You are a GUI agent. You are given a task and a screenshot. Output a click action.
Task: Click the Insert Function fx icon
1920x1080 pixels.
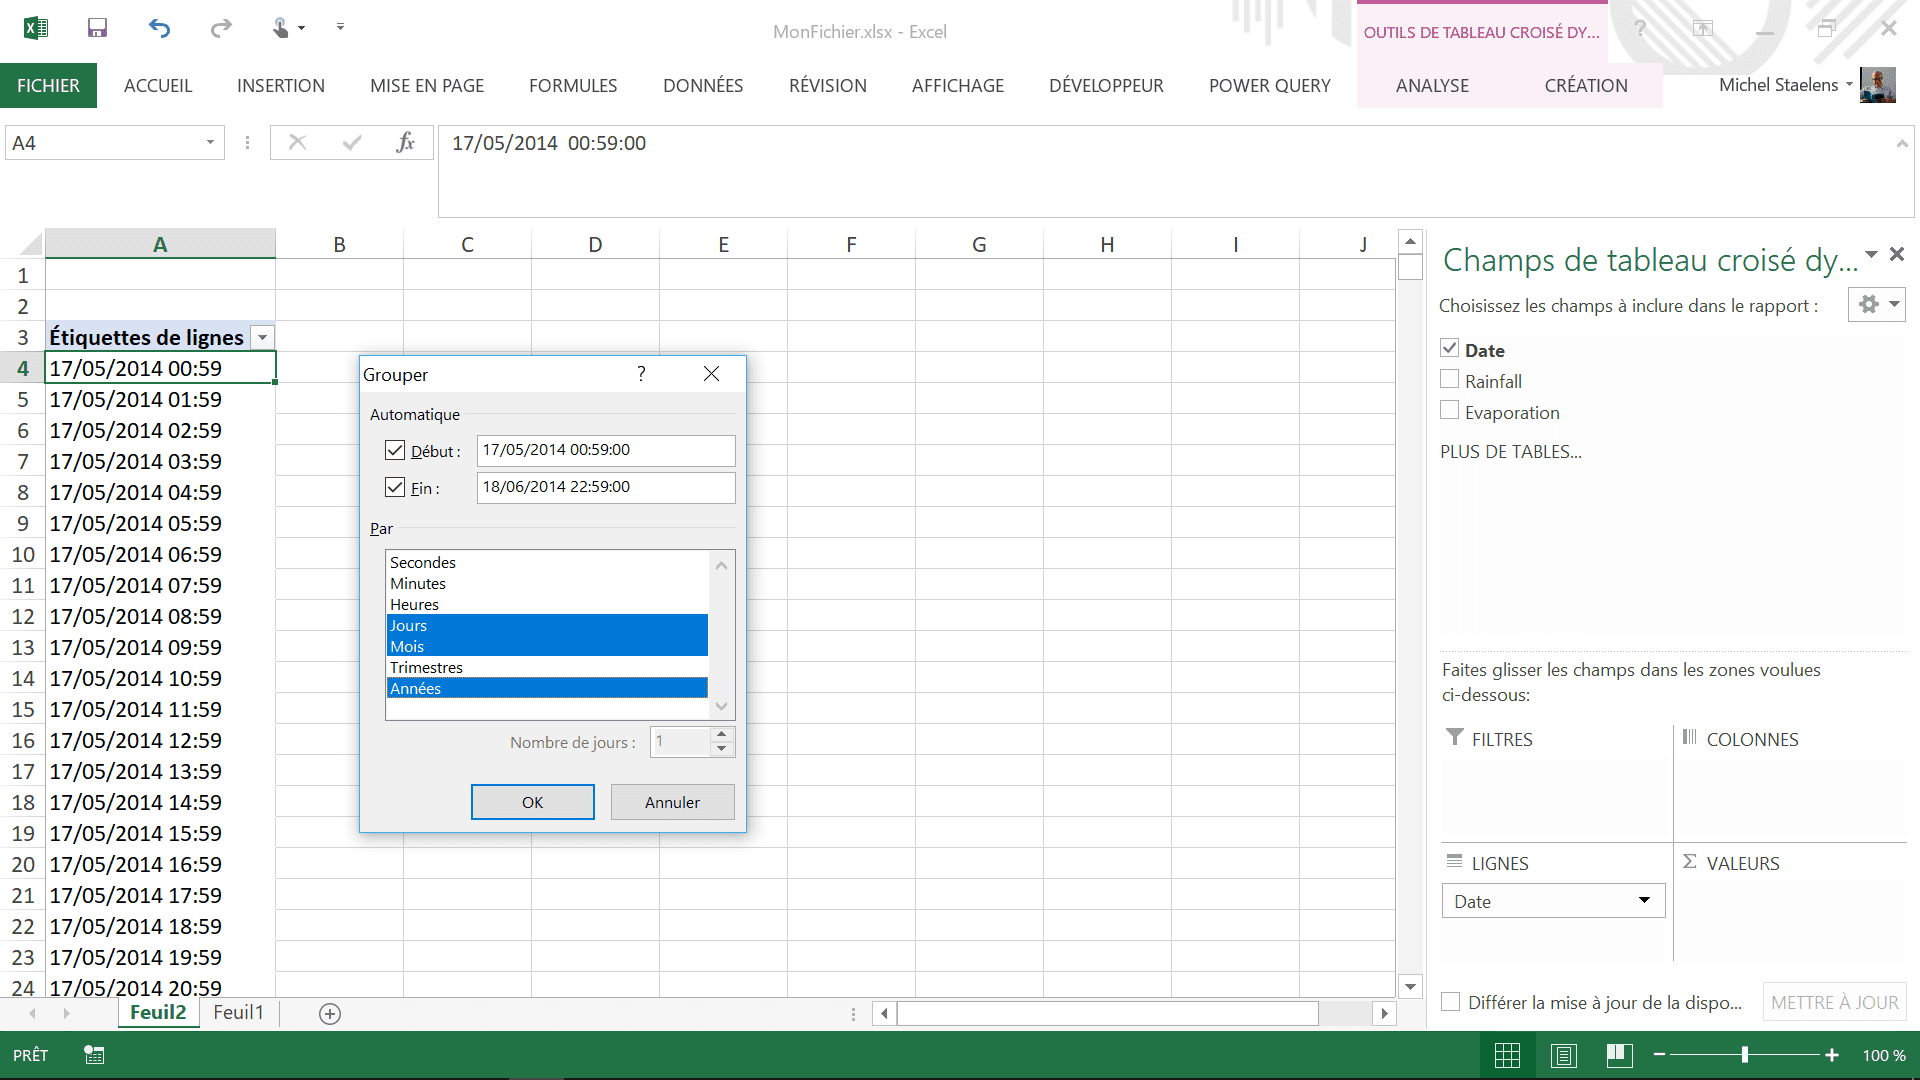tap(405, 143)
